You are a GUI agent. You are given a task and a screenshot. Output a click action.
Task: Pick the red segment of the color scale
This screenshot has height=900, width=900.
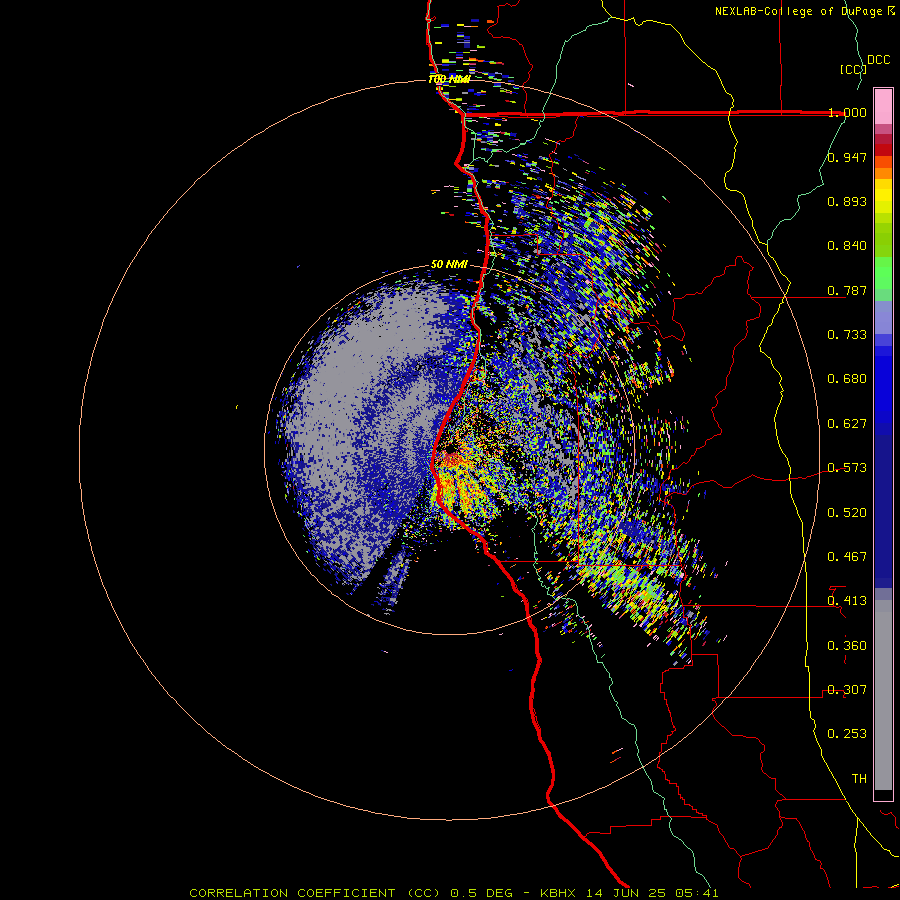883,149
